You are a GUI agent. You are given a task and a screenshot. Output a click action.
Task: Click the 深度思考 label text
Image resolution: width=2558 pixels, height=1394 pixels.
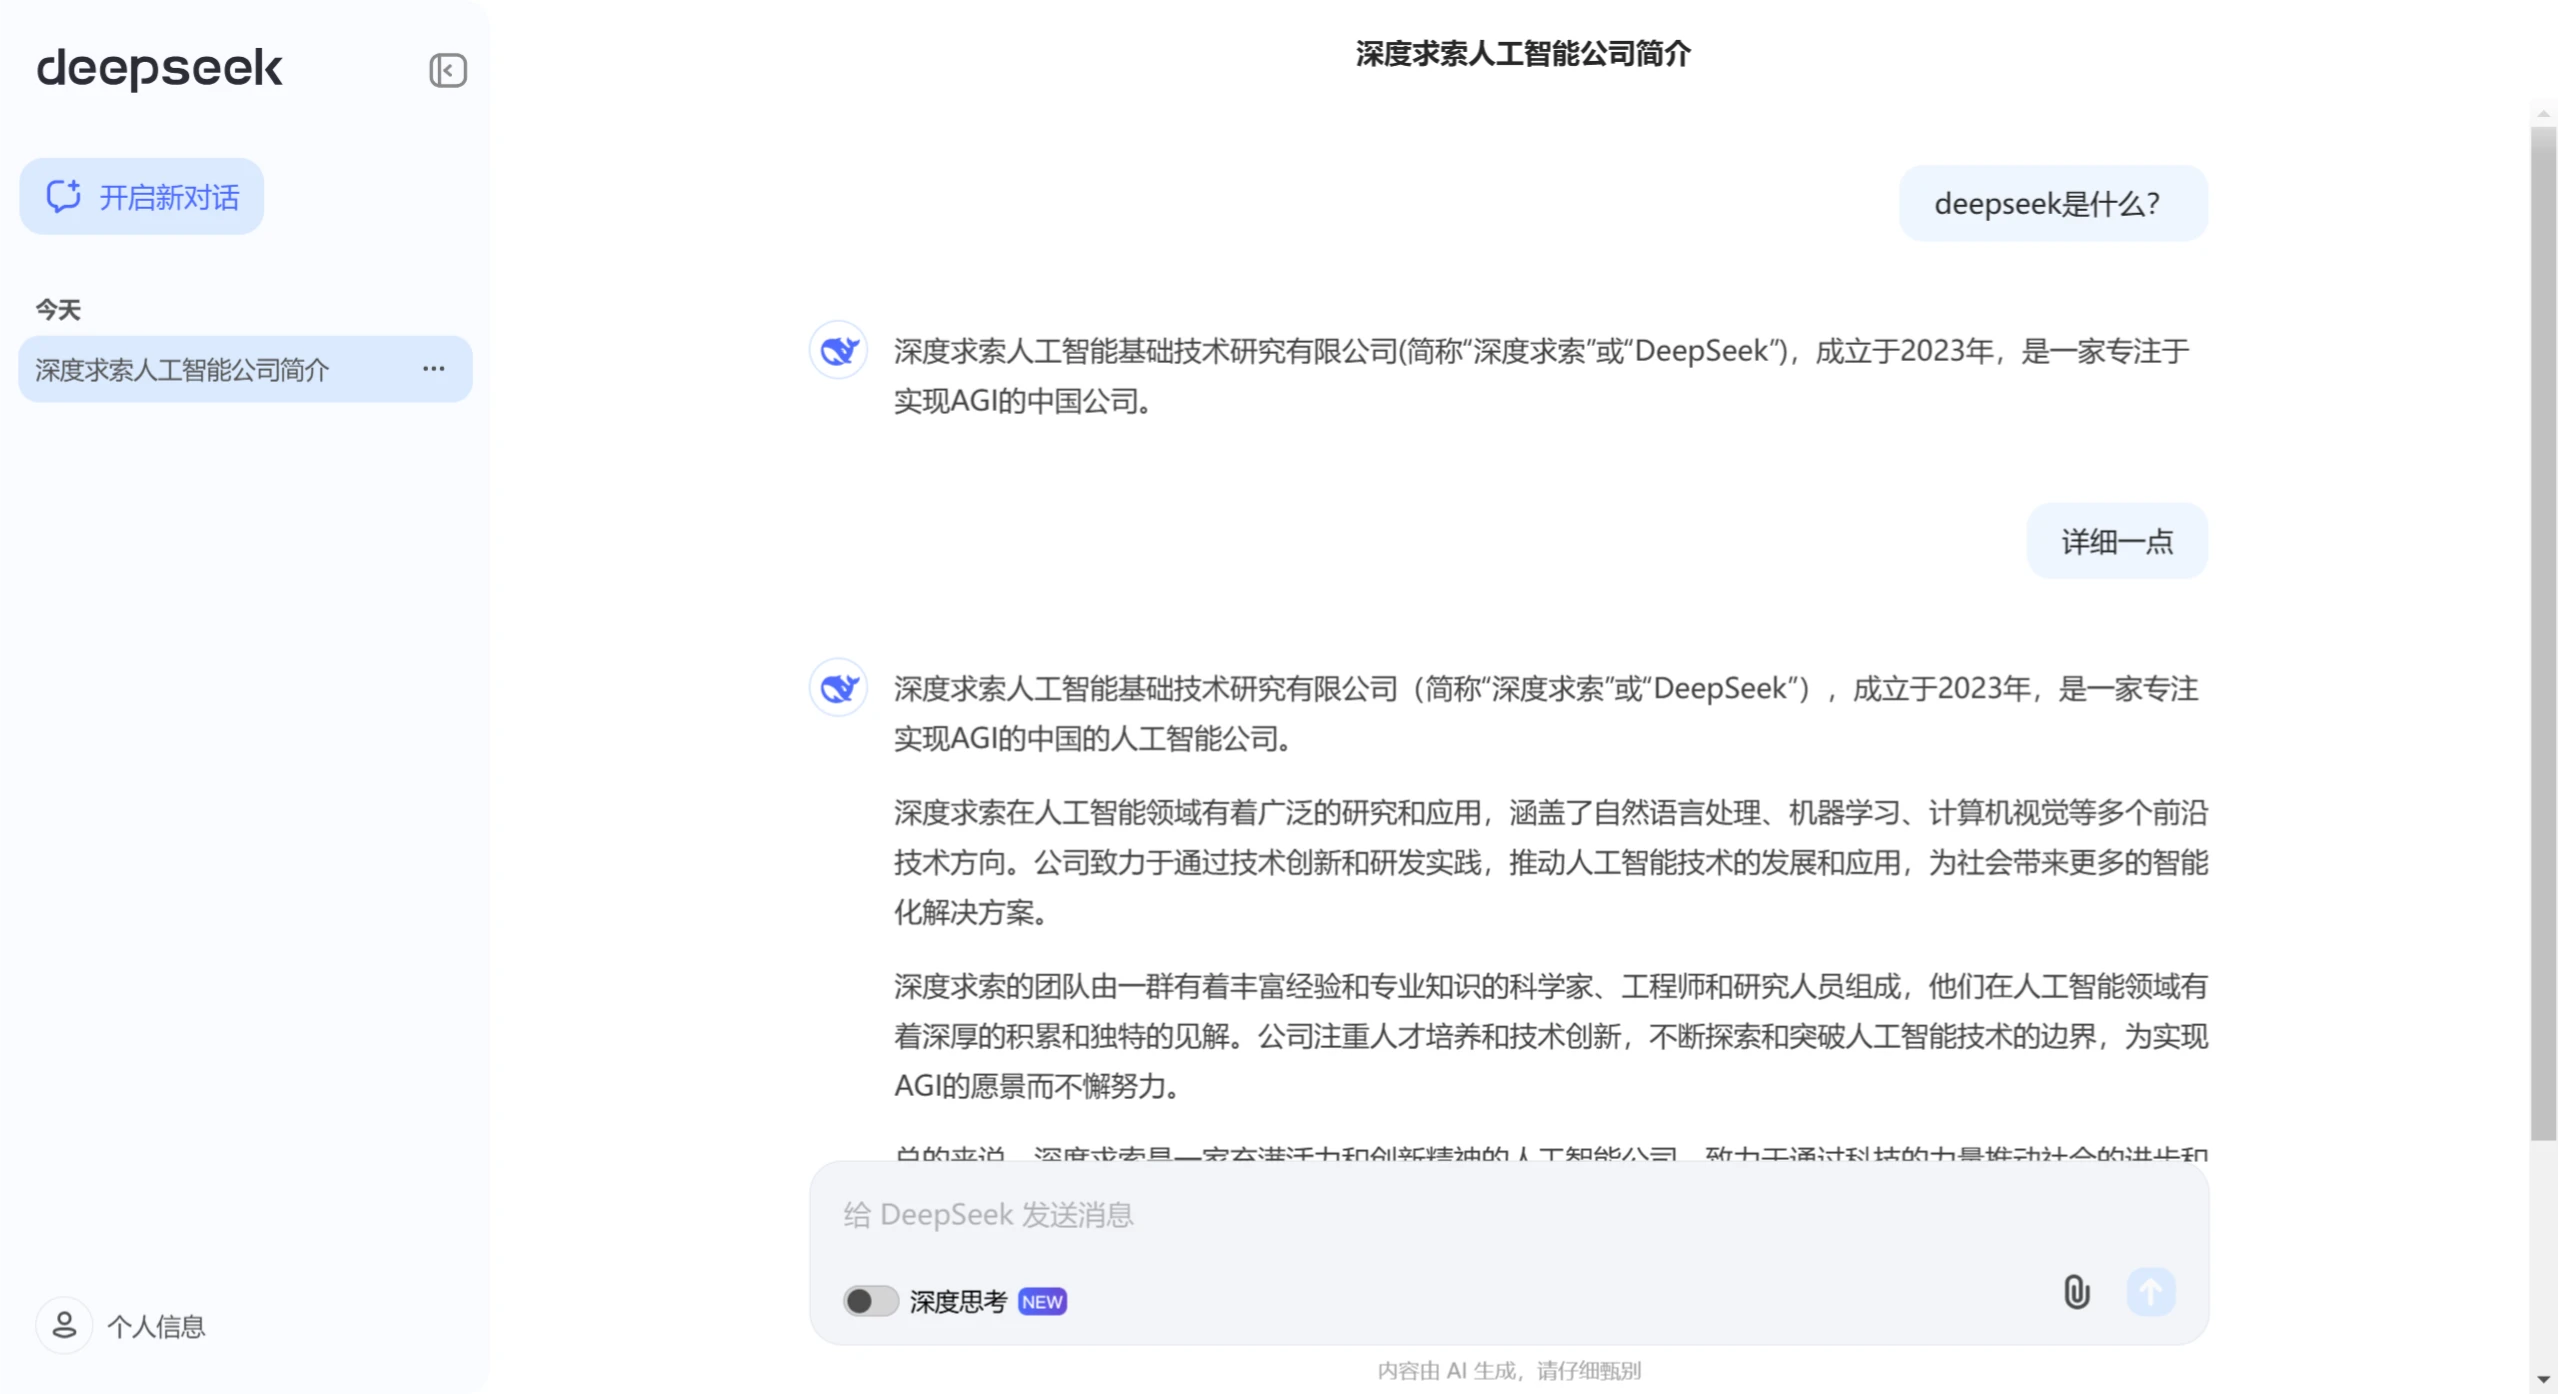[x=957, y=1301]
